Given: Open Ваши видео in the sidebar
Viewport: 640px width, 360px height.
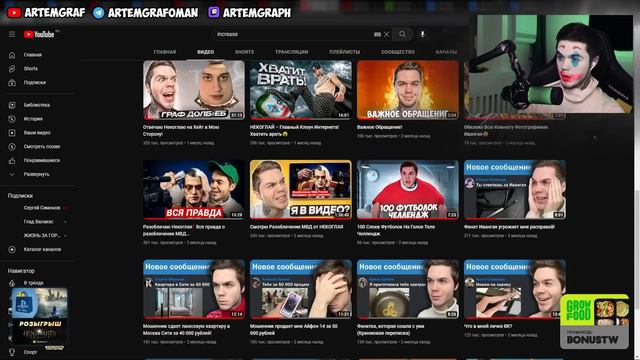Looking at the screenshot, I should tap(38, 133).
